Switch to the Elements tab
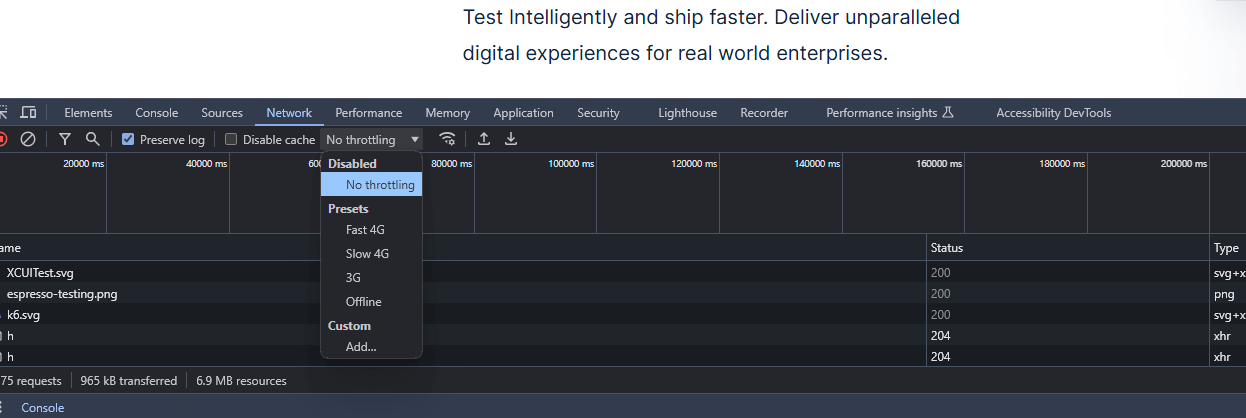This screenshot has width=1246, height=418. click(x=88, y=113)
